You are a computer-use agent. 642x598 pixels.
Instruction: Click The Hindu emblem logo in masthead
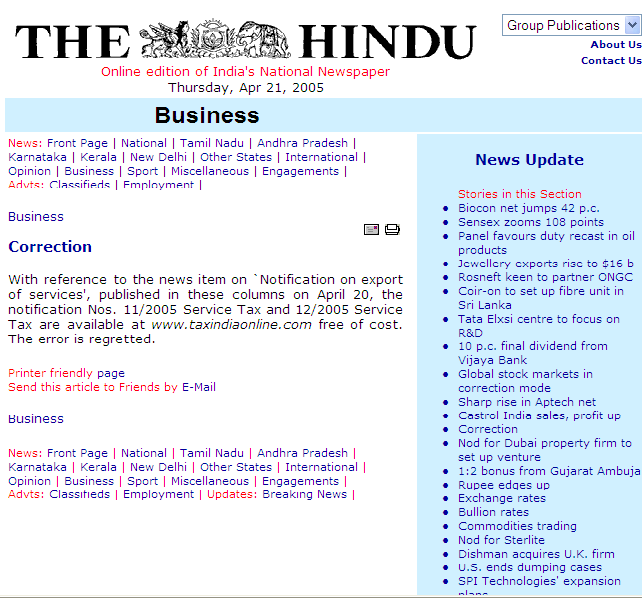(215, 40)
